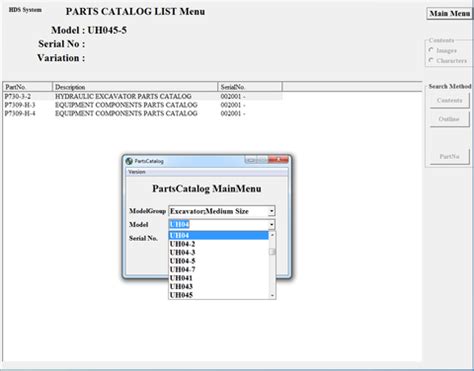Choose highlighted UH04 in model list

pyautogui.click(x=219, y=235)
